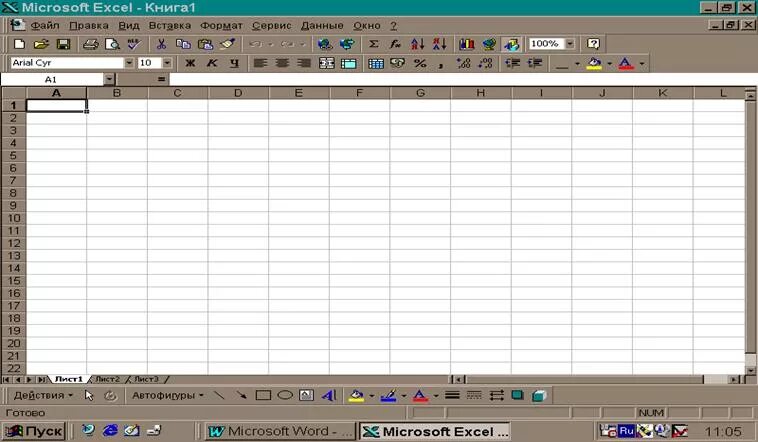Copy selection using the Copy icon
The width and height of the screenshot is (758, 442).
pos(183,44)
